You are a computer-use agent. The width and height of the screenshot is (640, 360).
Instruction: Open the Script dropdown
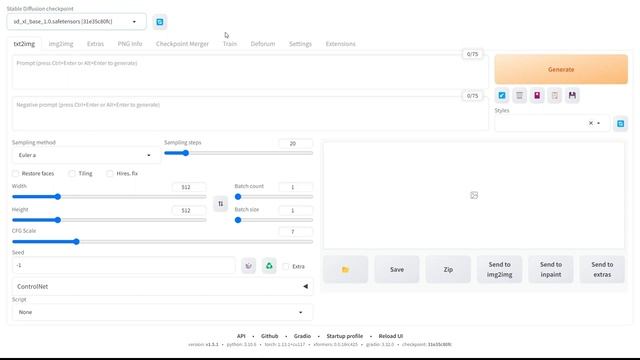point(162,312)
